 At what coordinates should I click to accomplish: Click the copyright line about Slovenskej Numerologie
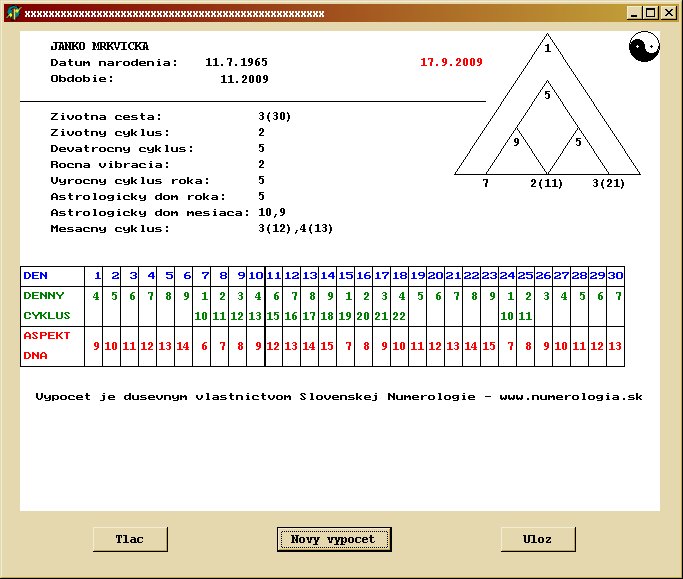339,397
